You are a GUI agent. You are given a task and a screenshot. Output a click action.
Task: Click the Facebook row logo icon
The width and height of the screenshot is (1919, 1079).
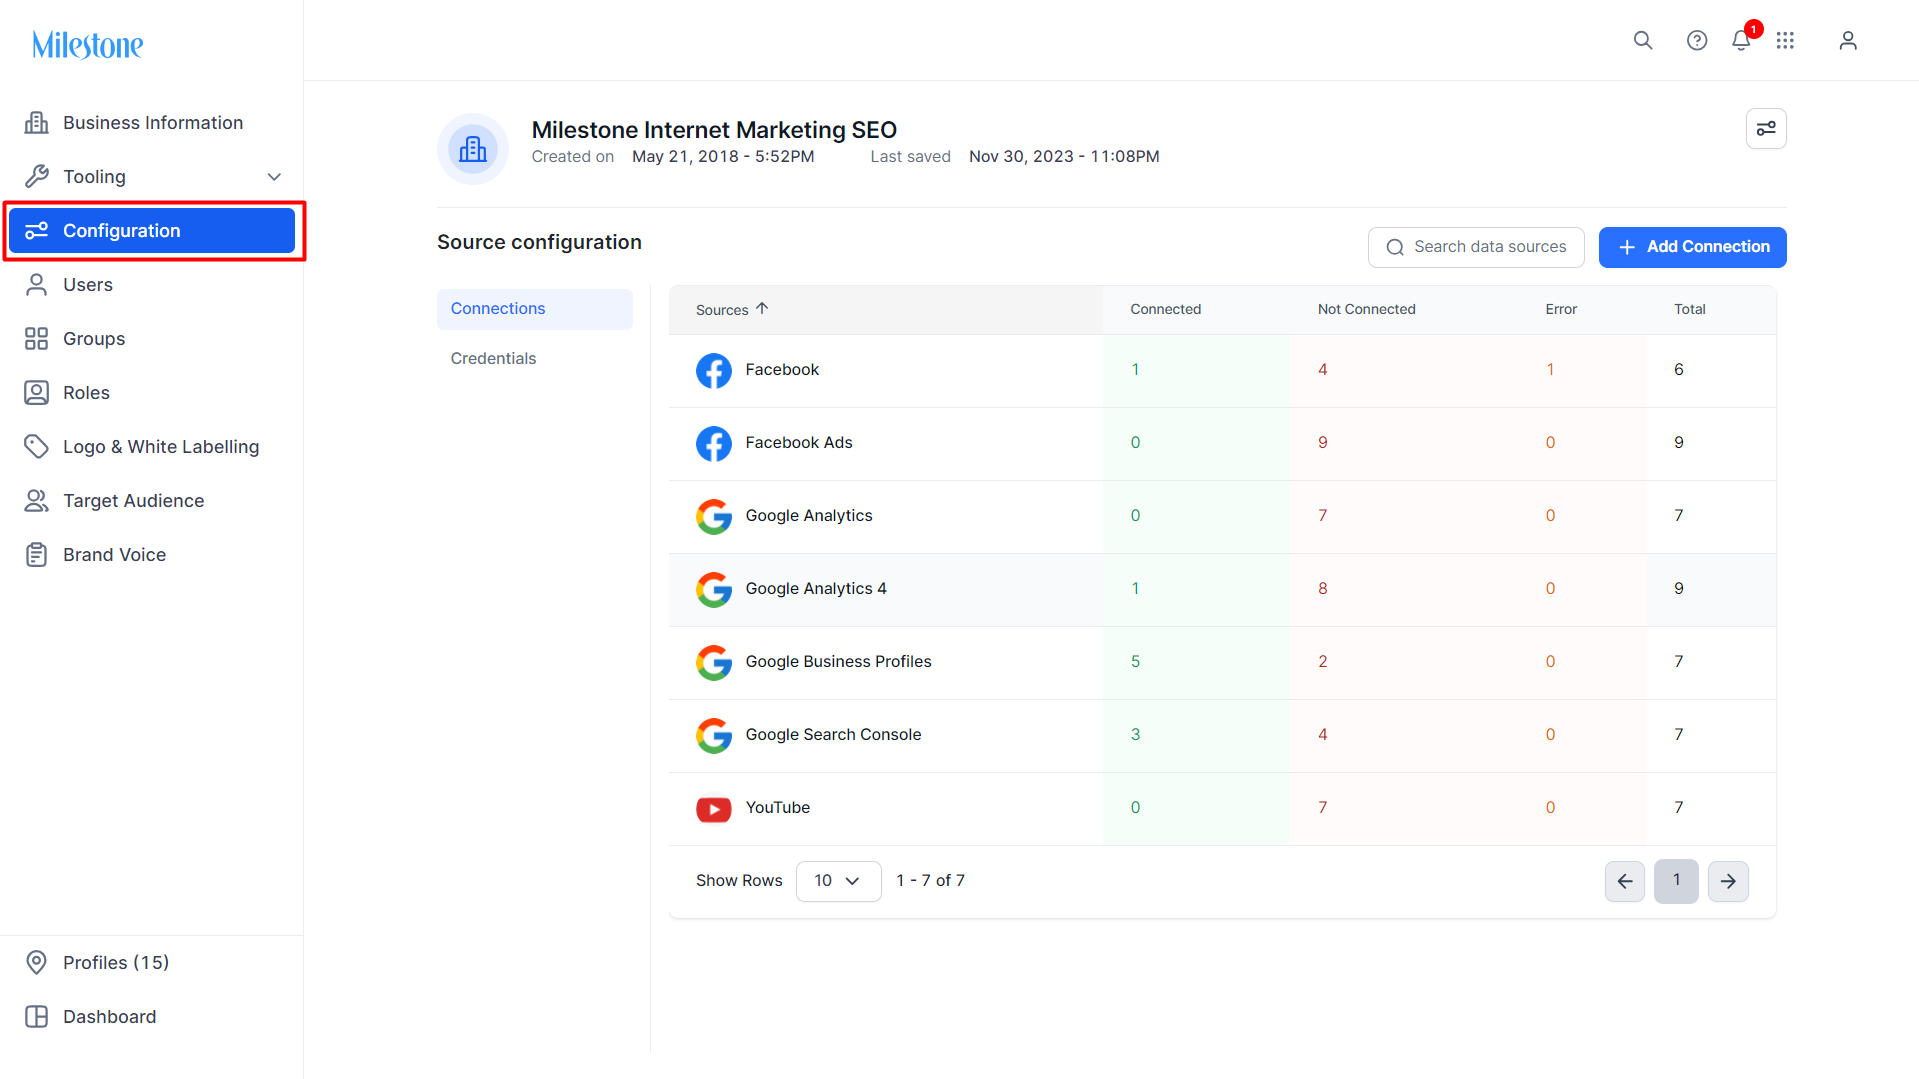(714, 371)
